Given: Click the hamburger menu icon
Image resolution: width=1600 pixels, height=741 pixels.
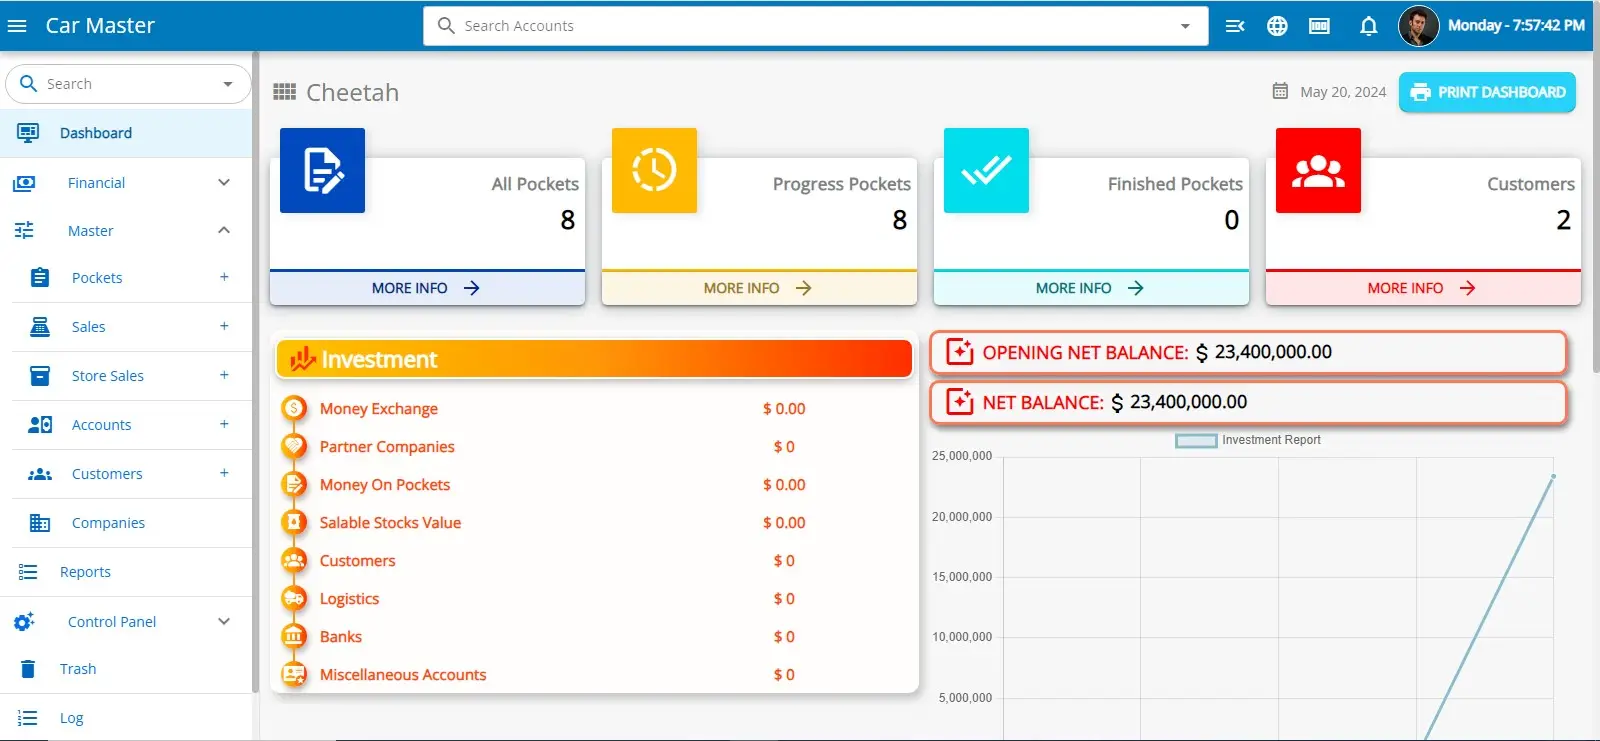Looking at the screenshot, I should (x=17, y=26).
